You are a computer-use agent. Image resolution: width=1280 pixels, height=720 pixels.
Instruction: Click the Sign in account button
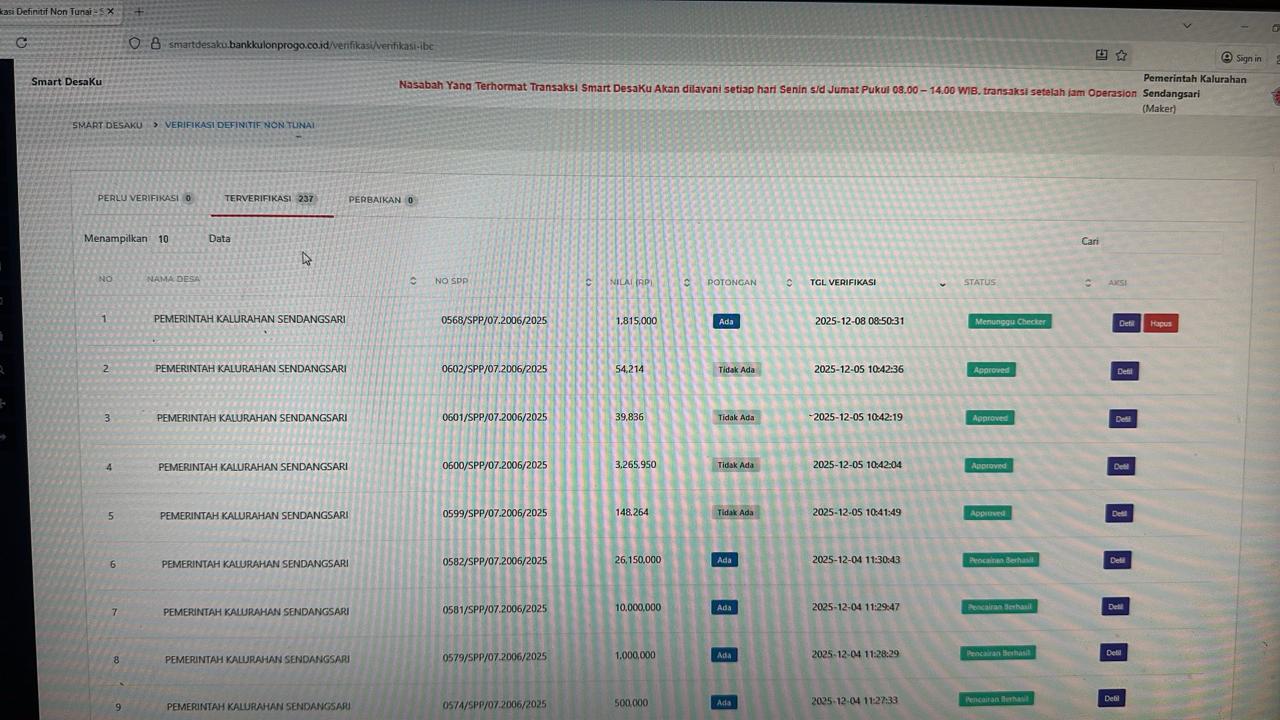1241,58
